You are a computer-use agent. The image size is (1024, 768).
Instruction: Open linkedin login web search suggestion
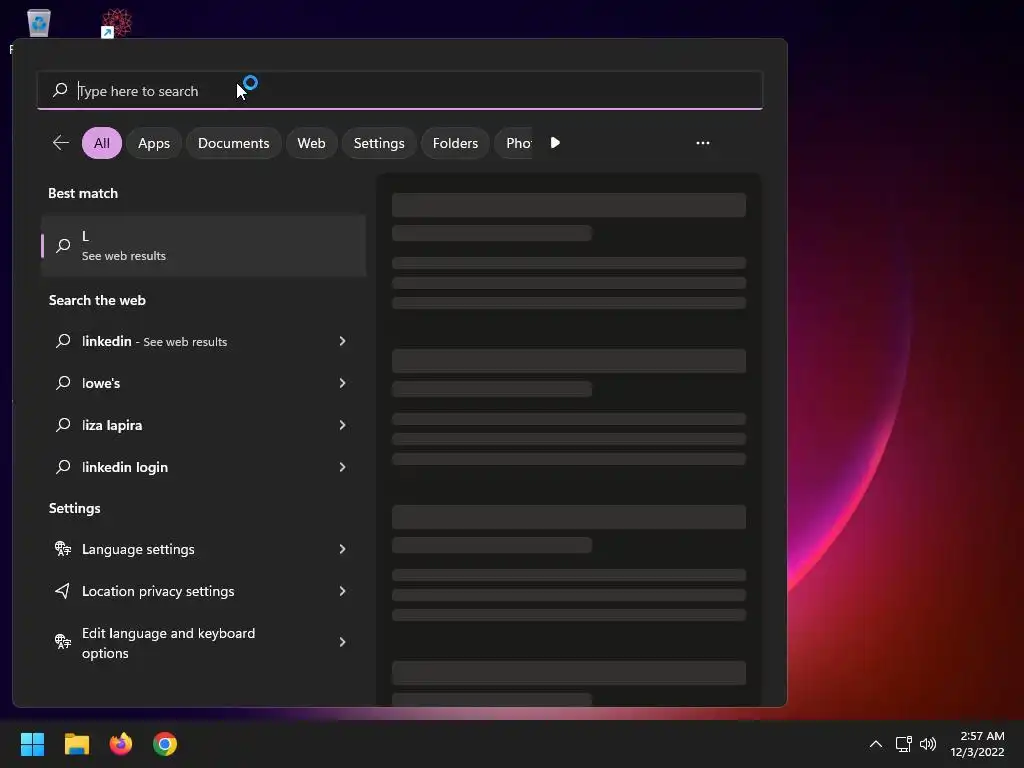point(203,467)
